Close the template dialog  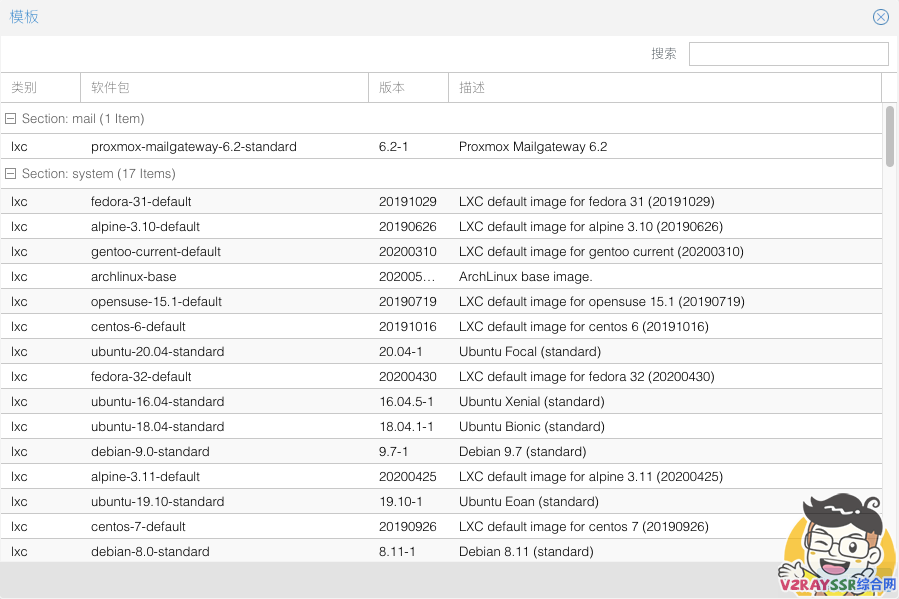[x=880, y=17]
